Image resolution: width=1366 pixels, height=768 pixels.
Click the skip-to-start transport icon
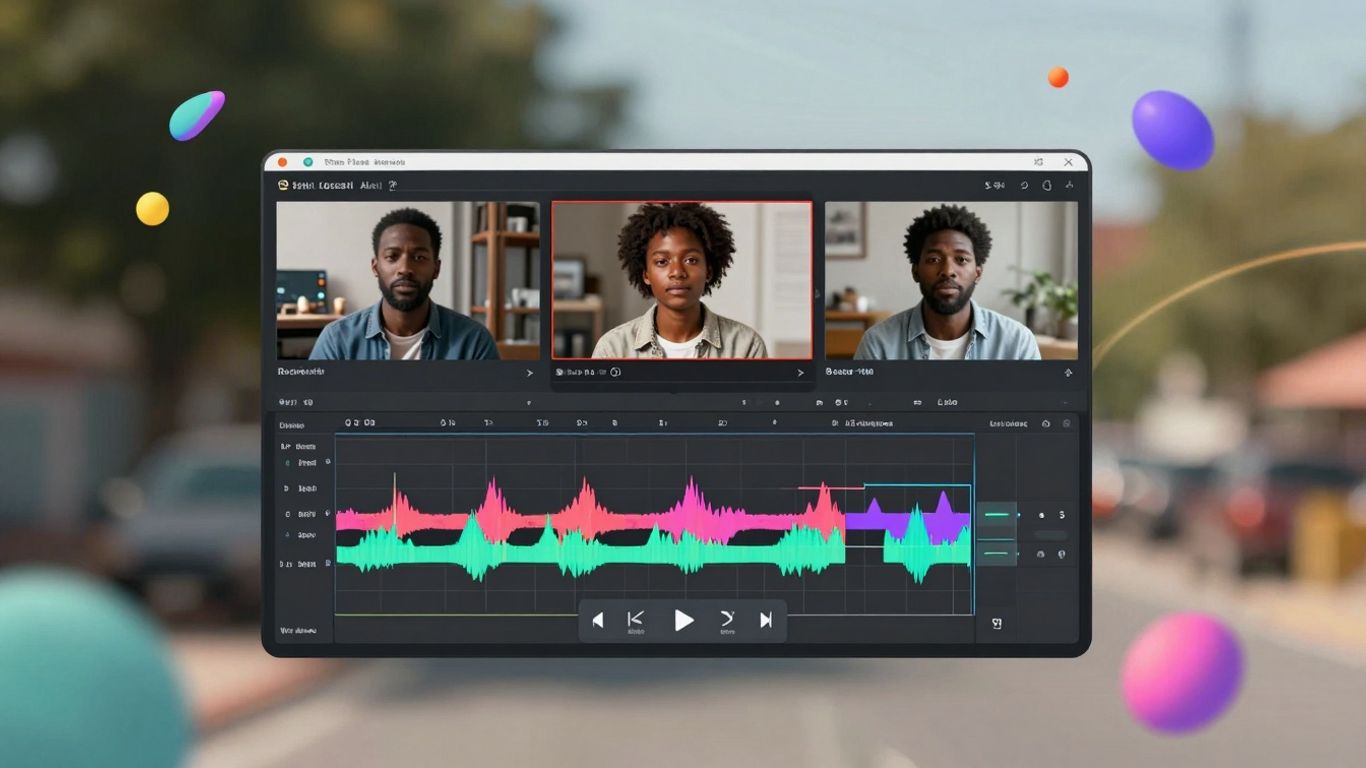[636, 618]
